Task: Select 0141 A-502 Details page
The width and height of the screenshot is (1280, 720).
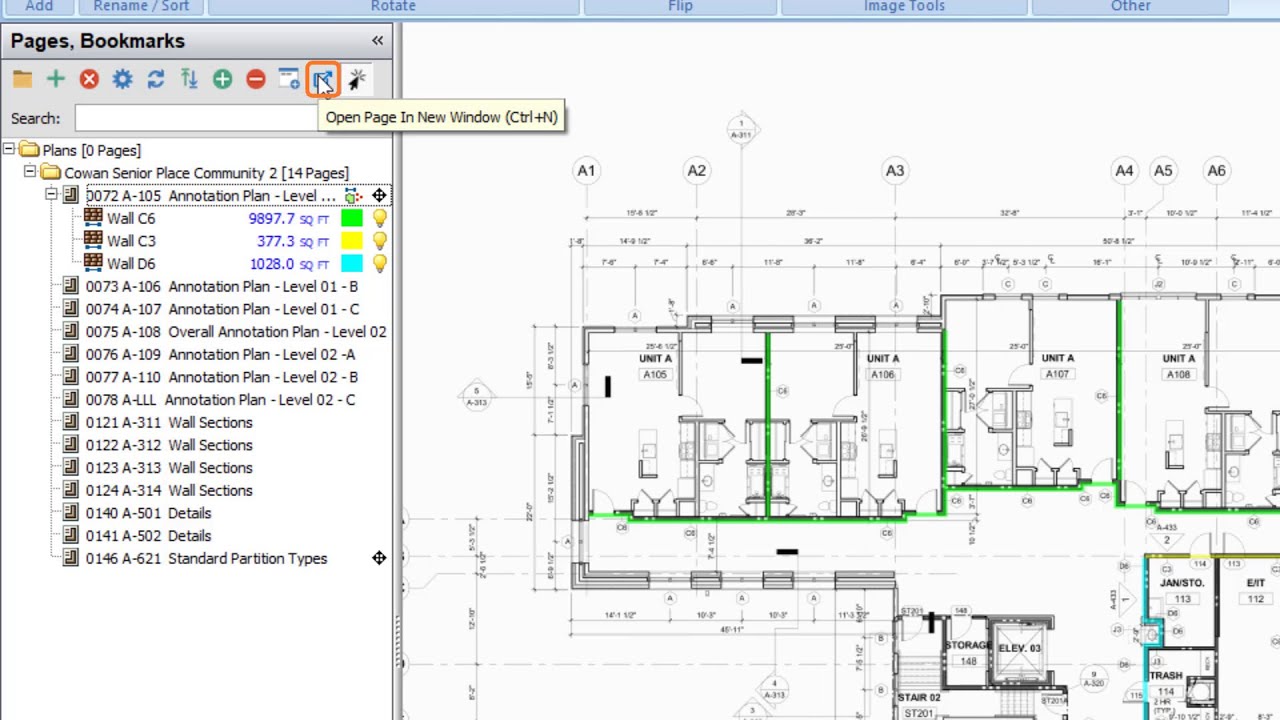Action: pyautogui.click(x=148, y=536)
